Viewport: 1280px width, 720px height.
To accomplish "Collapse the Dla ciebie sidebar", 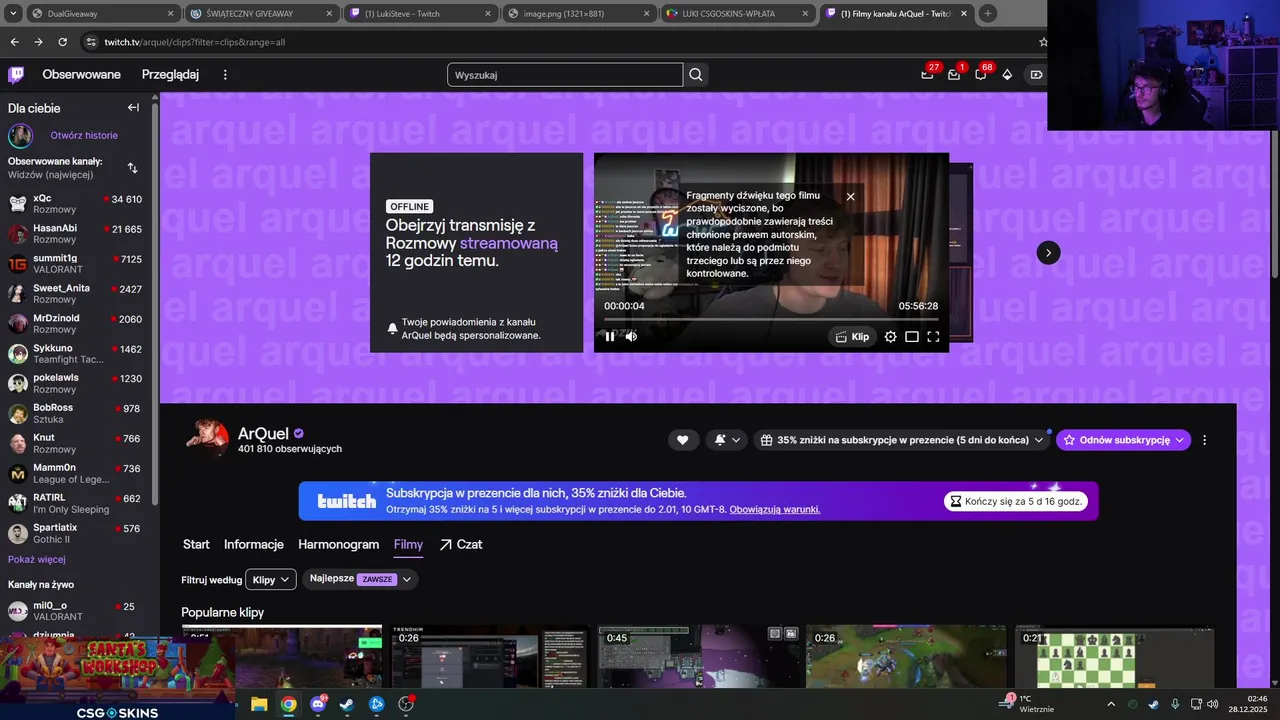I will 133,108.
